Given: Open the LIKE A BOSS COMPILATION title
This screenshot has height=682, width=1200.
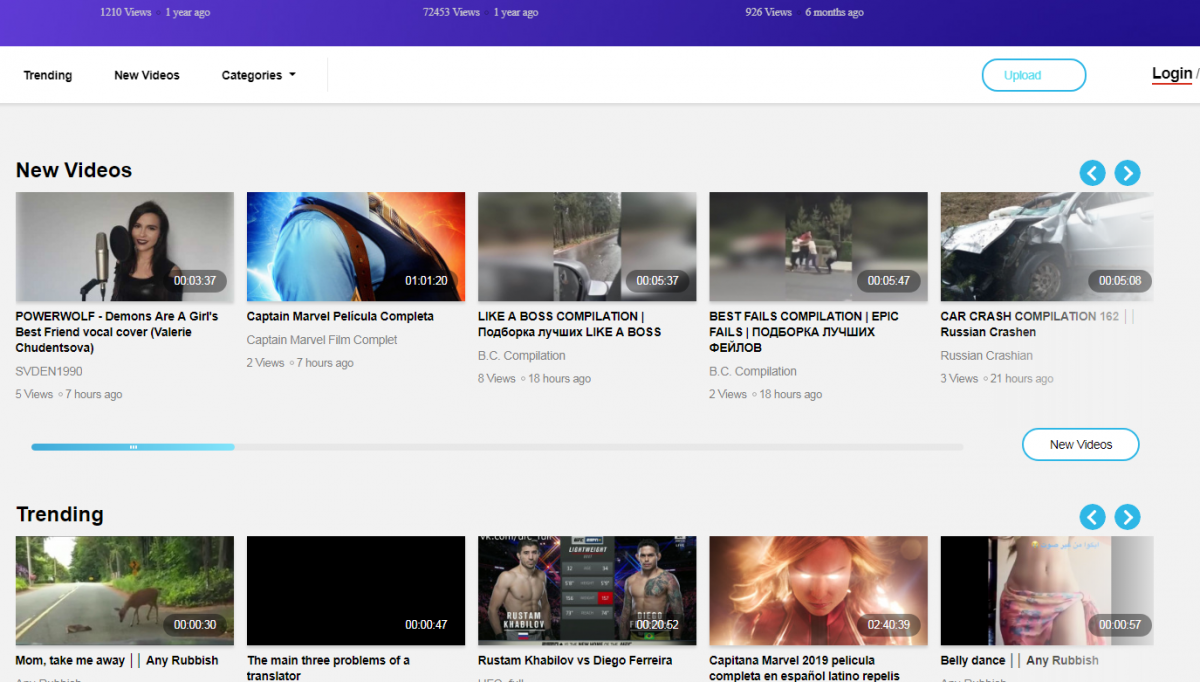Looking at the screenshot, I should tap(569, 324).
